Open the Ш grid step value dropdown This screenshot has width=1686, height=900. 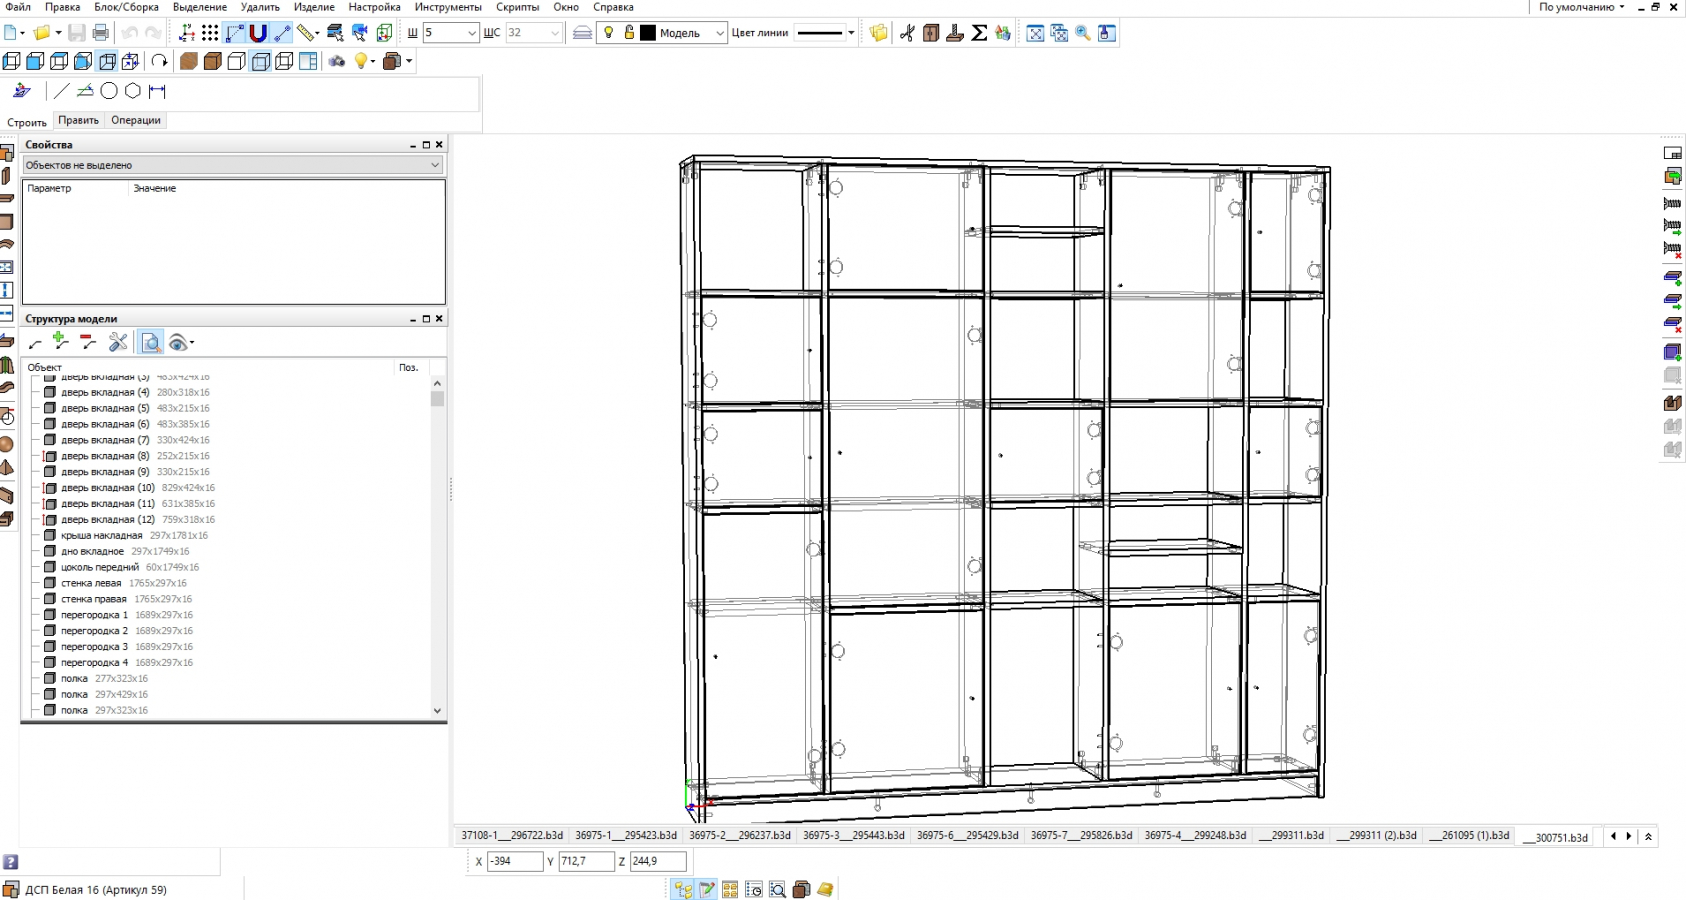tap(471, 33)
